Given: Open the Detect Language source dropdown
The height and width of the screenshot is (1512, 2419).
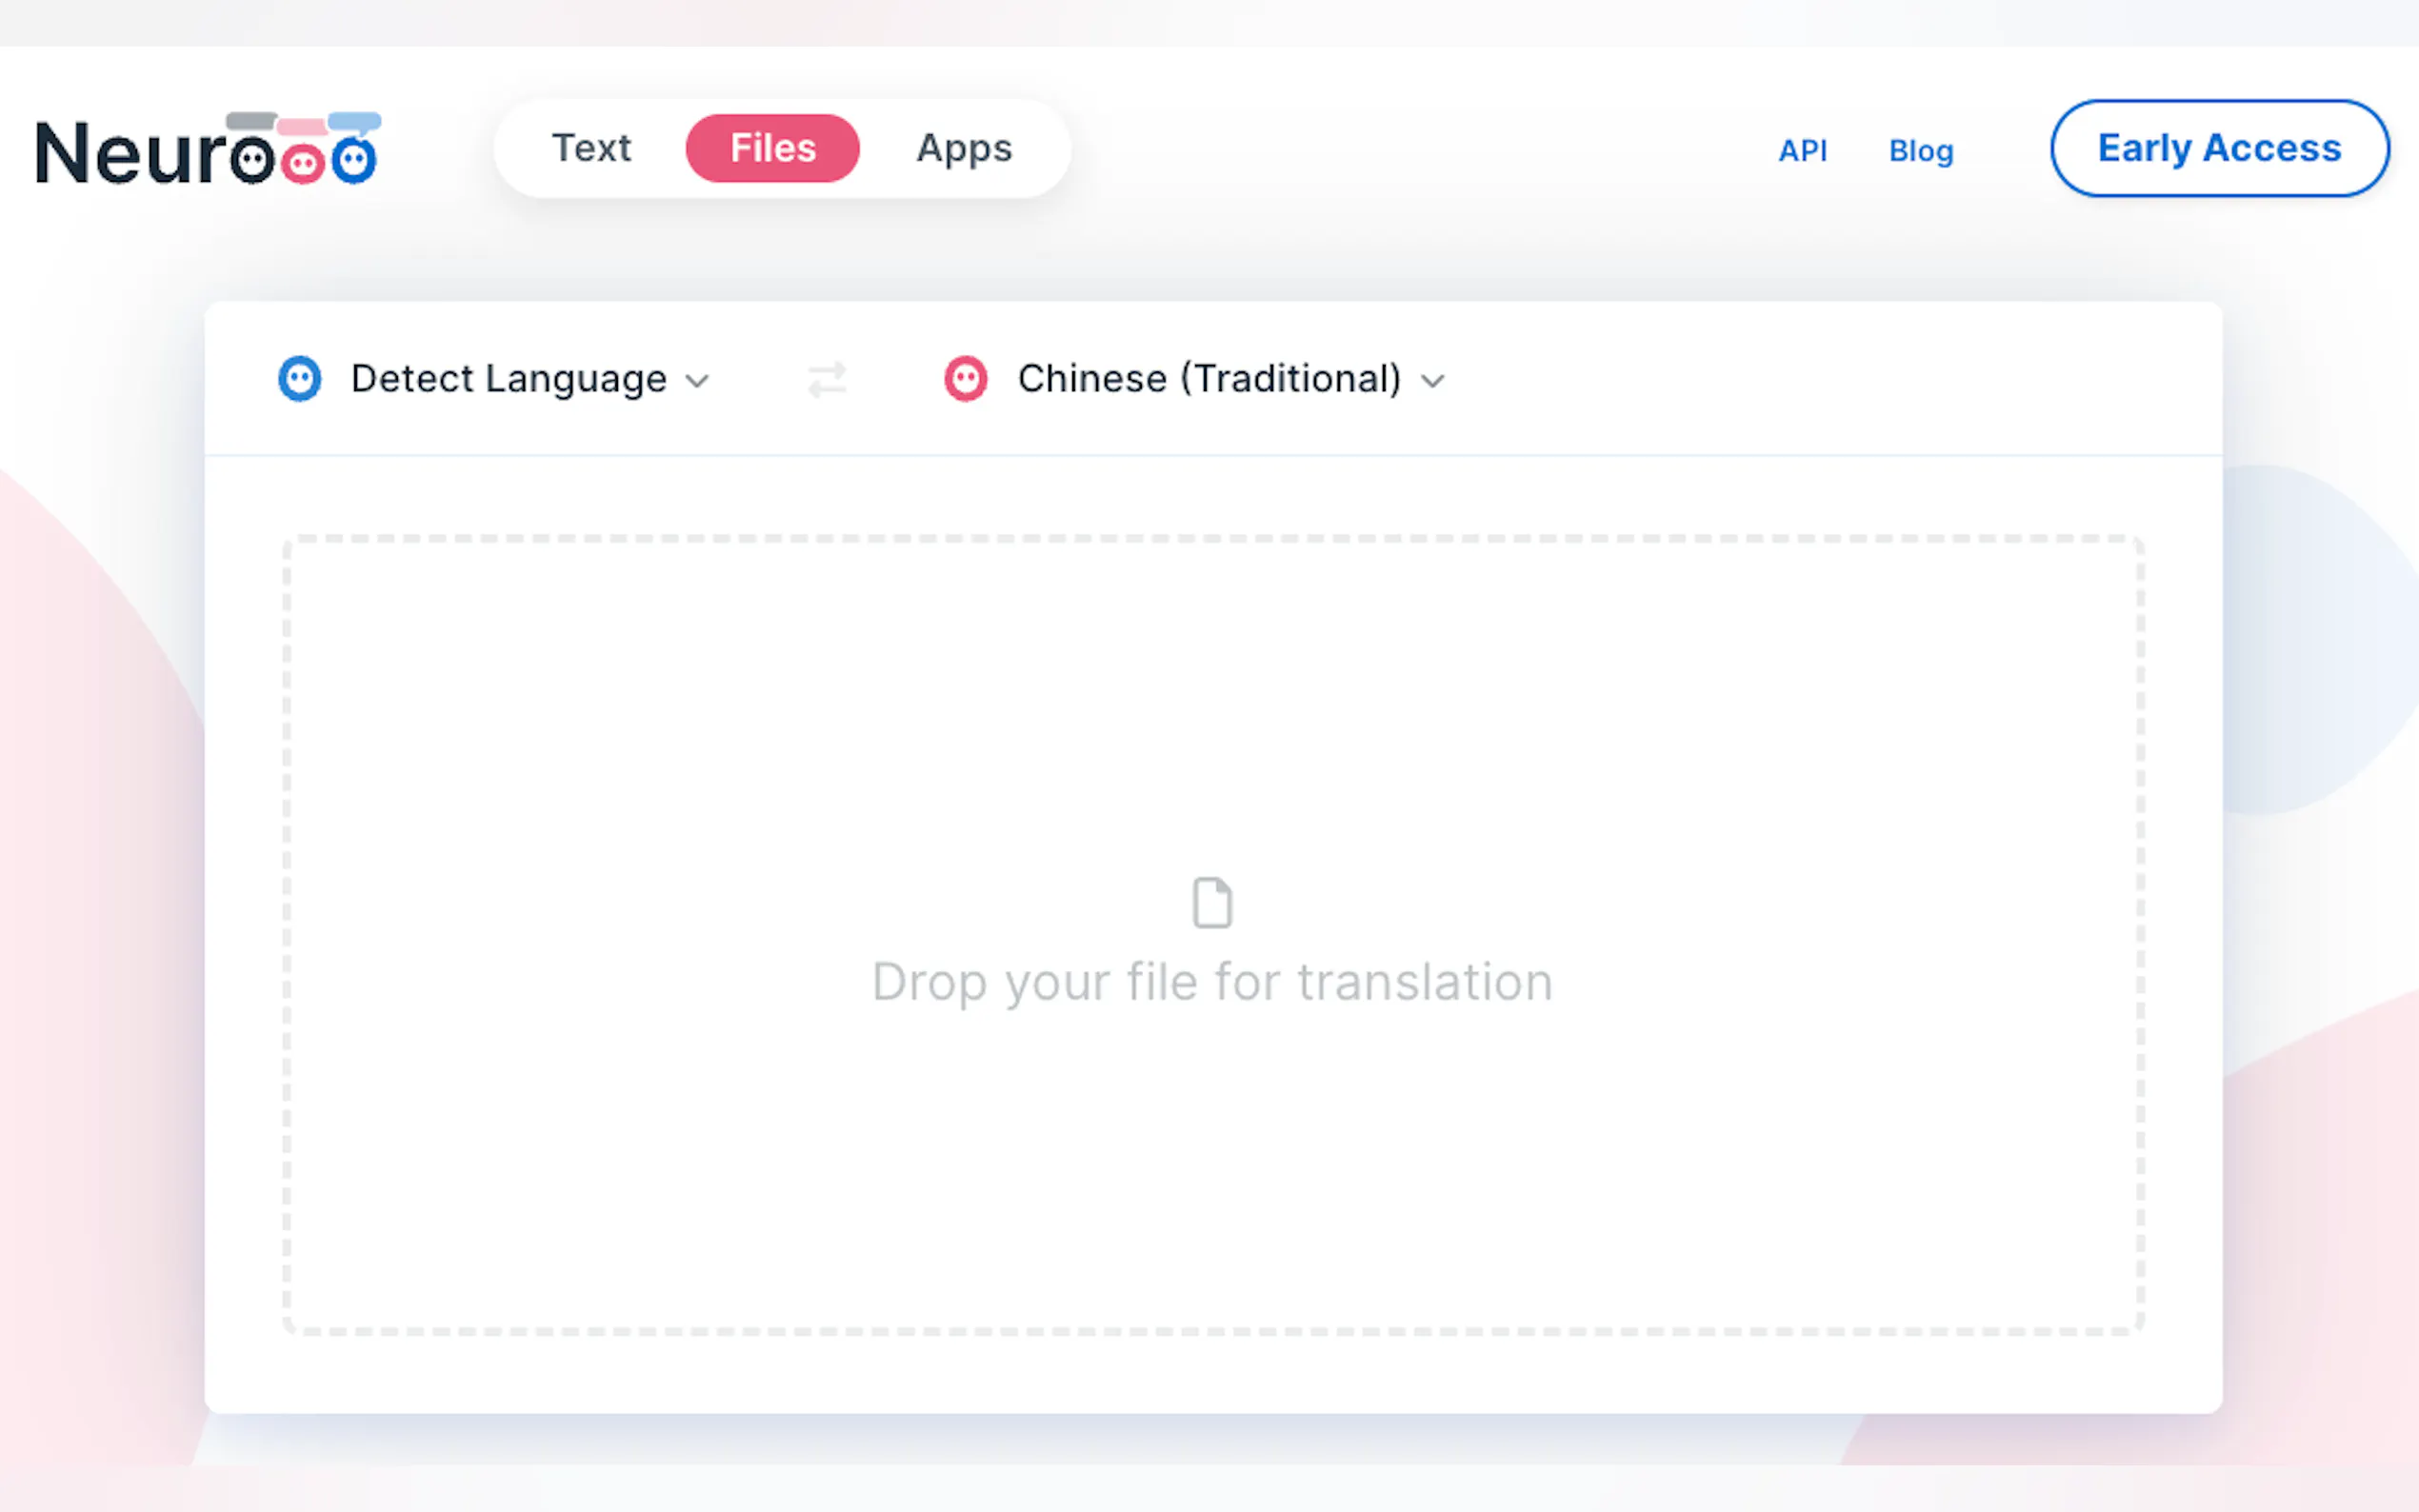Looking at the screenshot, I should [x=508, y=379].
